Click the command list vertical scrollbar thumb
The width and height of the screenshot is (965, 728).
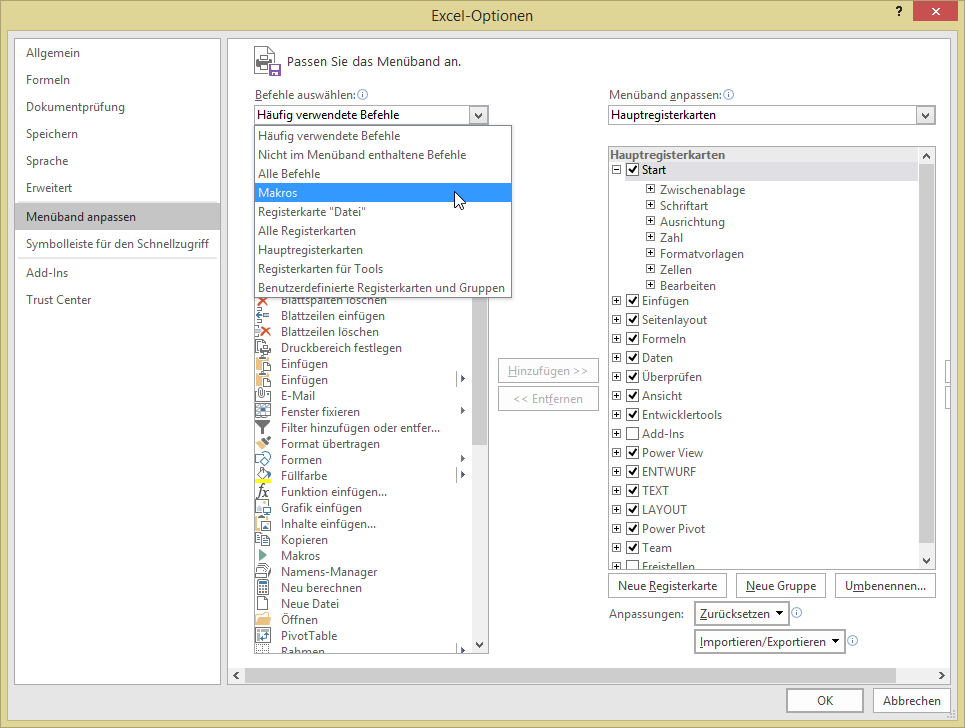[x=480, y=372]
